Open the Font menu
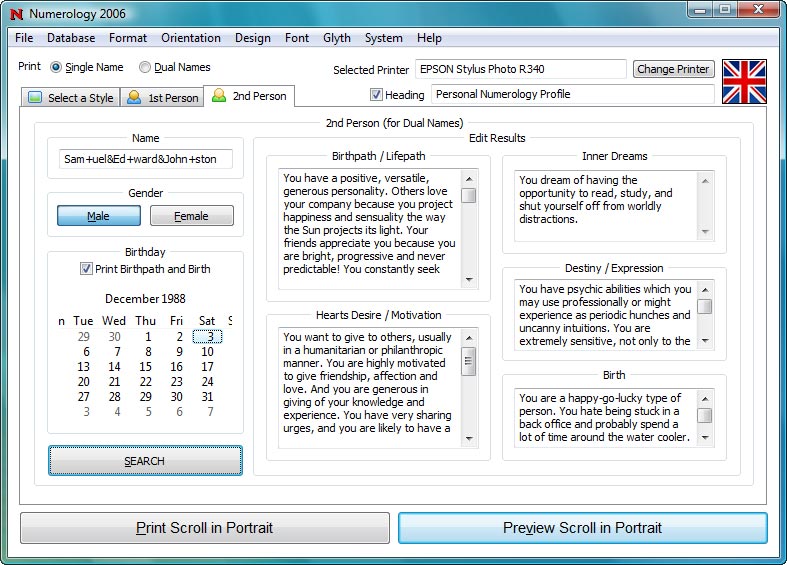Viewport: 787px width, 565px height. coord(297,38)
